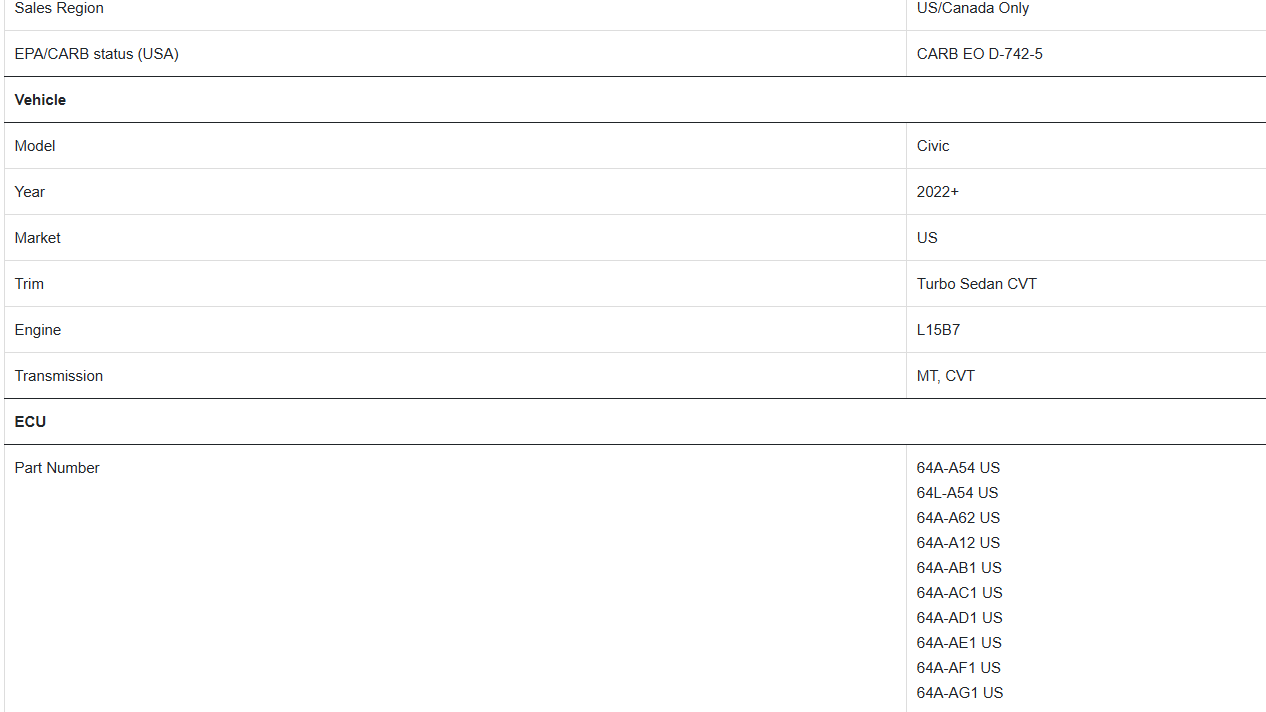This screenshot has height=712, width=1266.
Task: Click the 'US/Canada Only' sales region value
Action: tap(972, 8)
